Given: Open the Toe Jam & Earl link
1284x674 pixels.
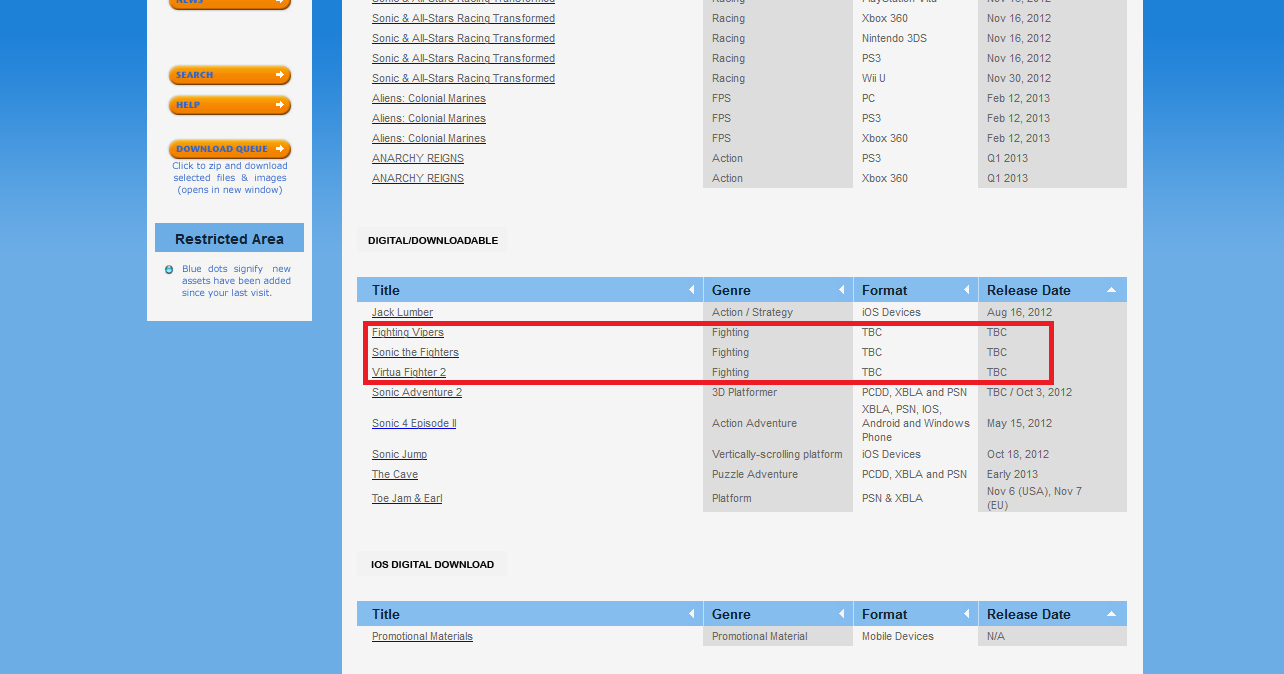Looking at the screenshot, I should pos(407,498).
